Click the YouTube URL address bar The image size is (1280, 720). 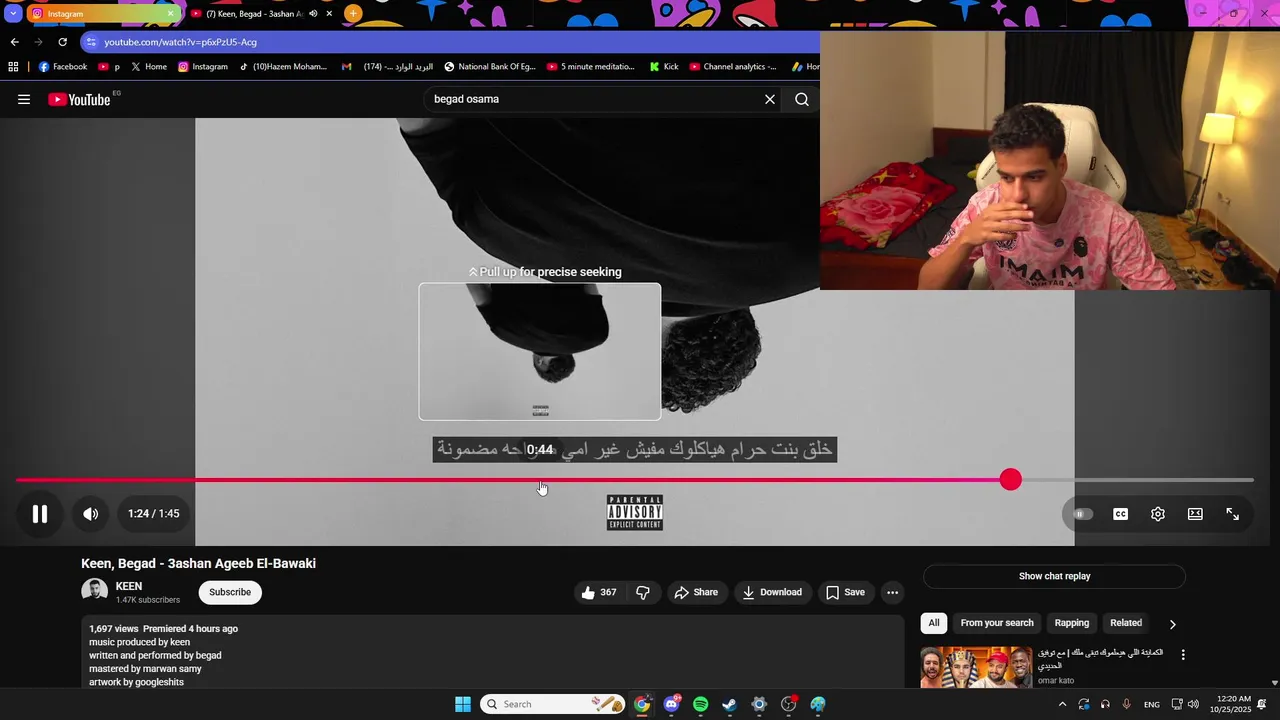pos(450,42)
